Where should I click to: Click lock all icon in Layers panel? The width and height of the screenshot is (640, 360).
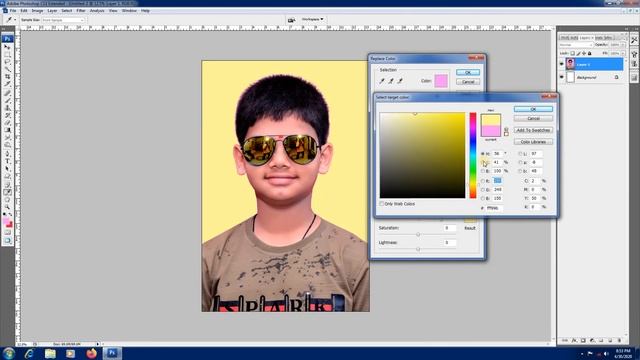pos(589,53)
